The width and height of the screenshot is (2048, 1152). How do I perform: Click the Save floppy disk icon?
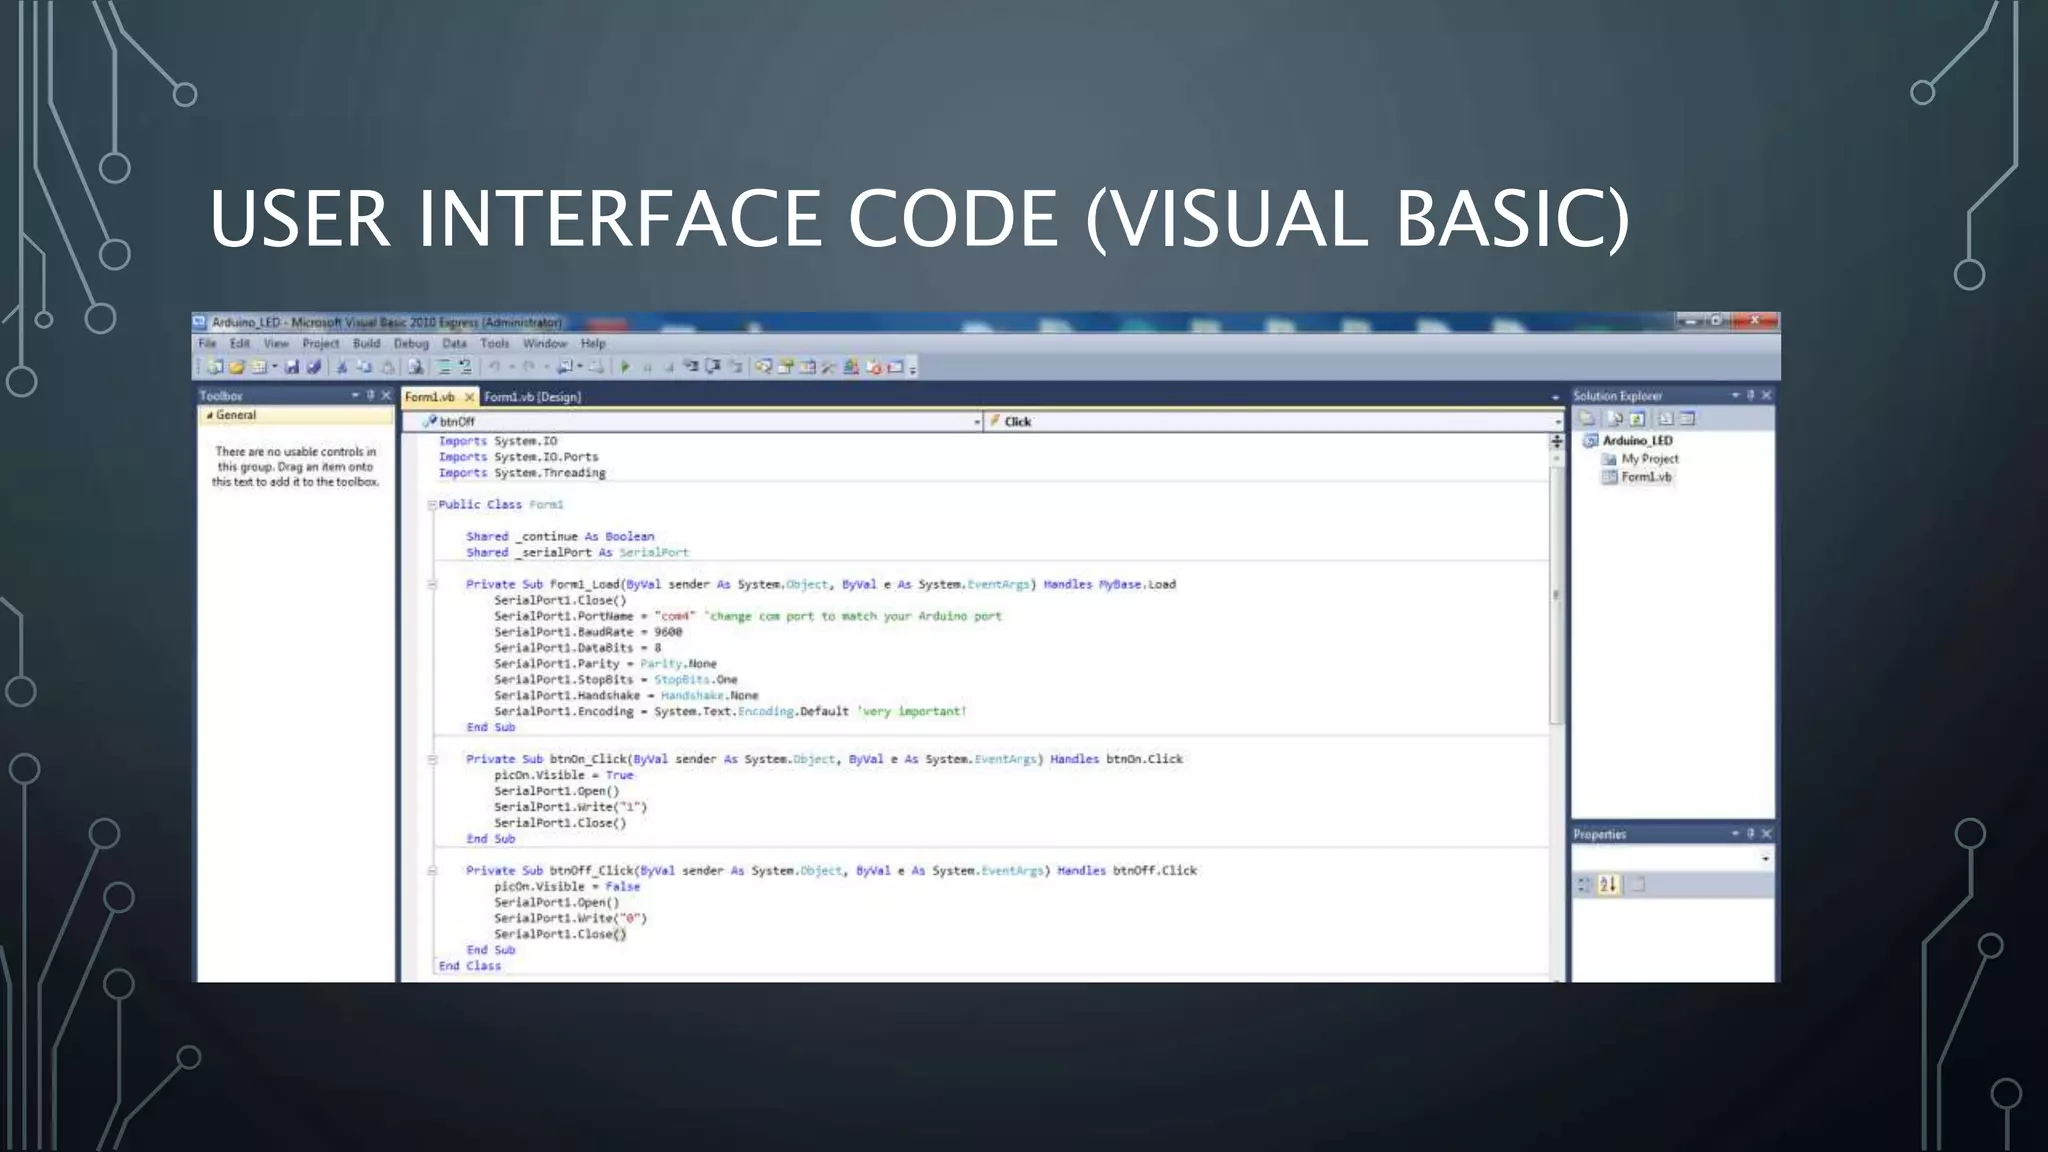click(291, 367)
